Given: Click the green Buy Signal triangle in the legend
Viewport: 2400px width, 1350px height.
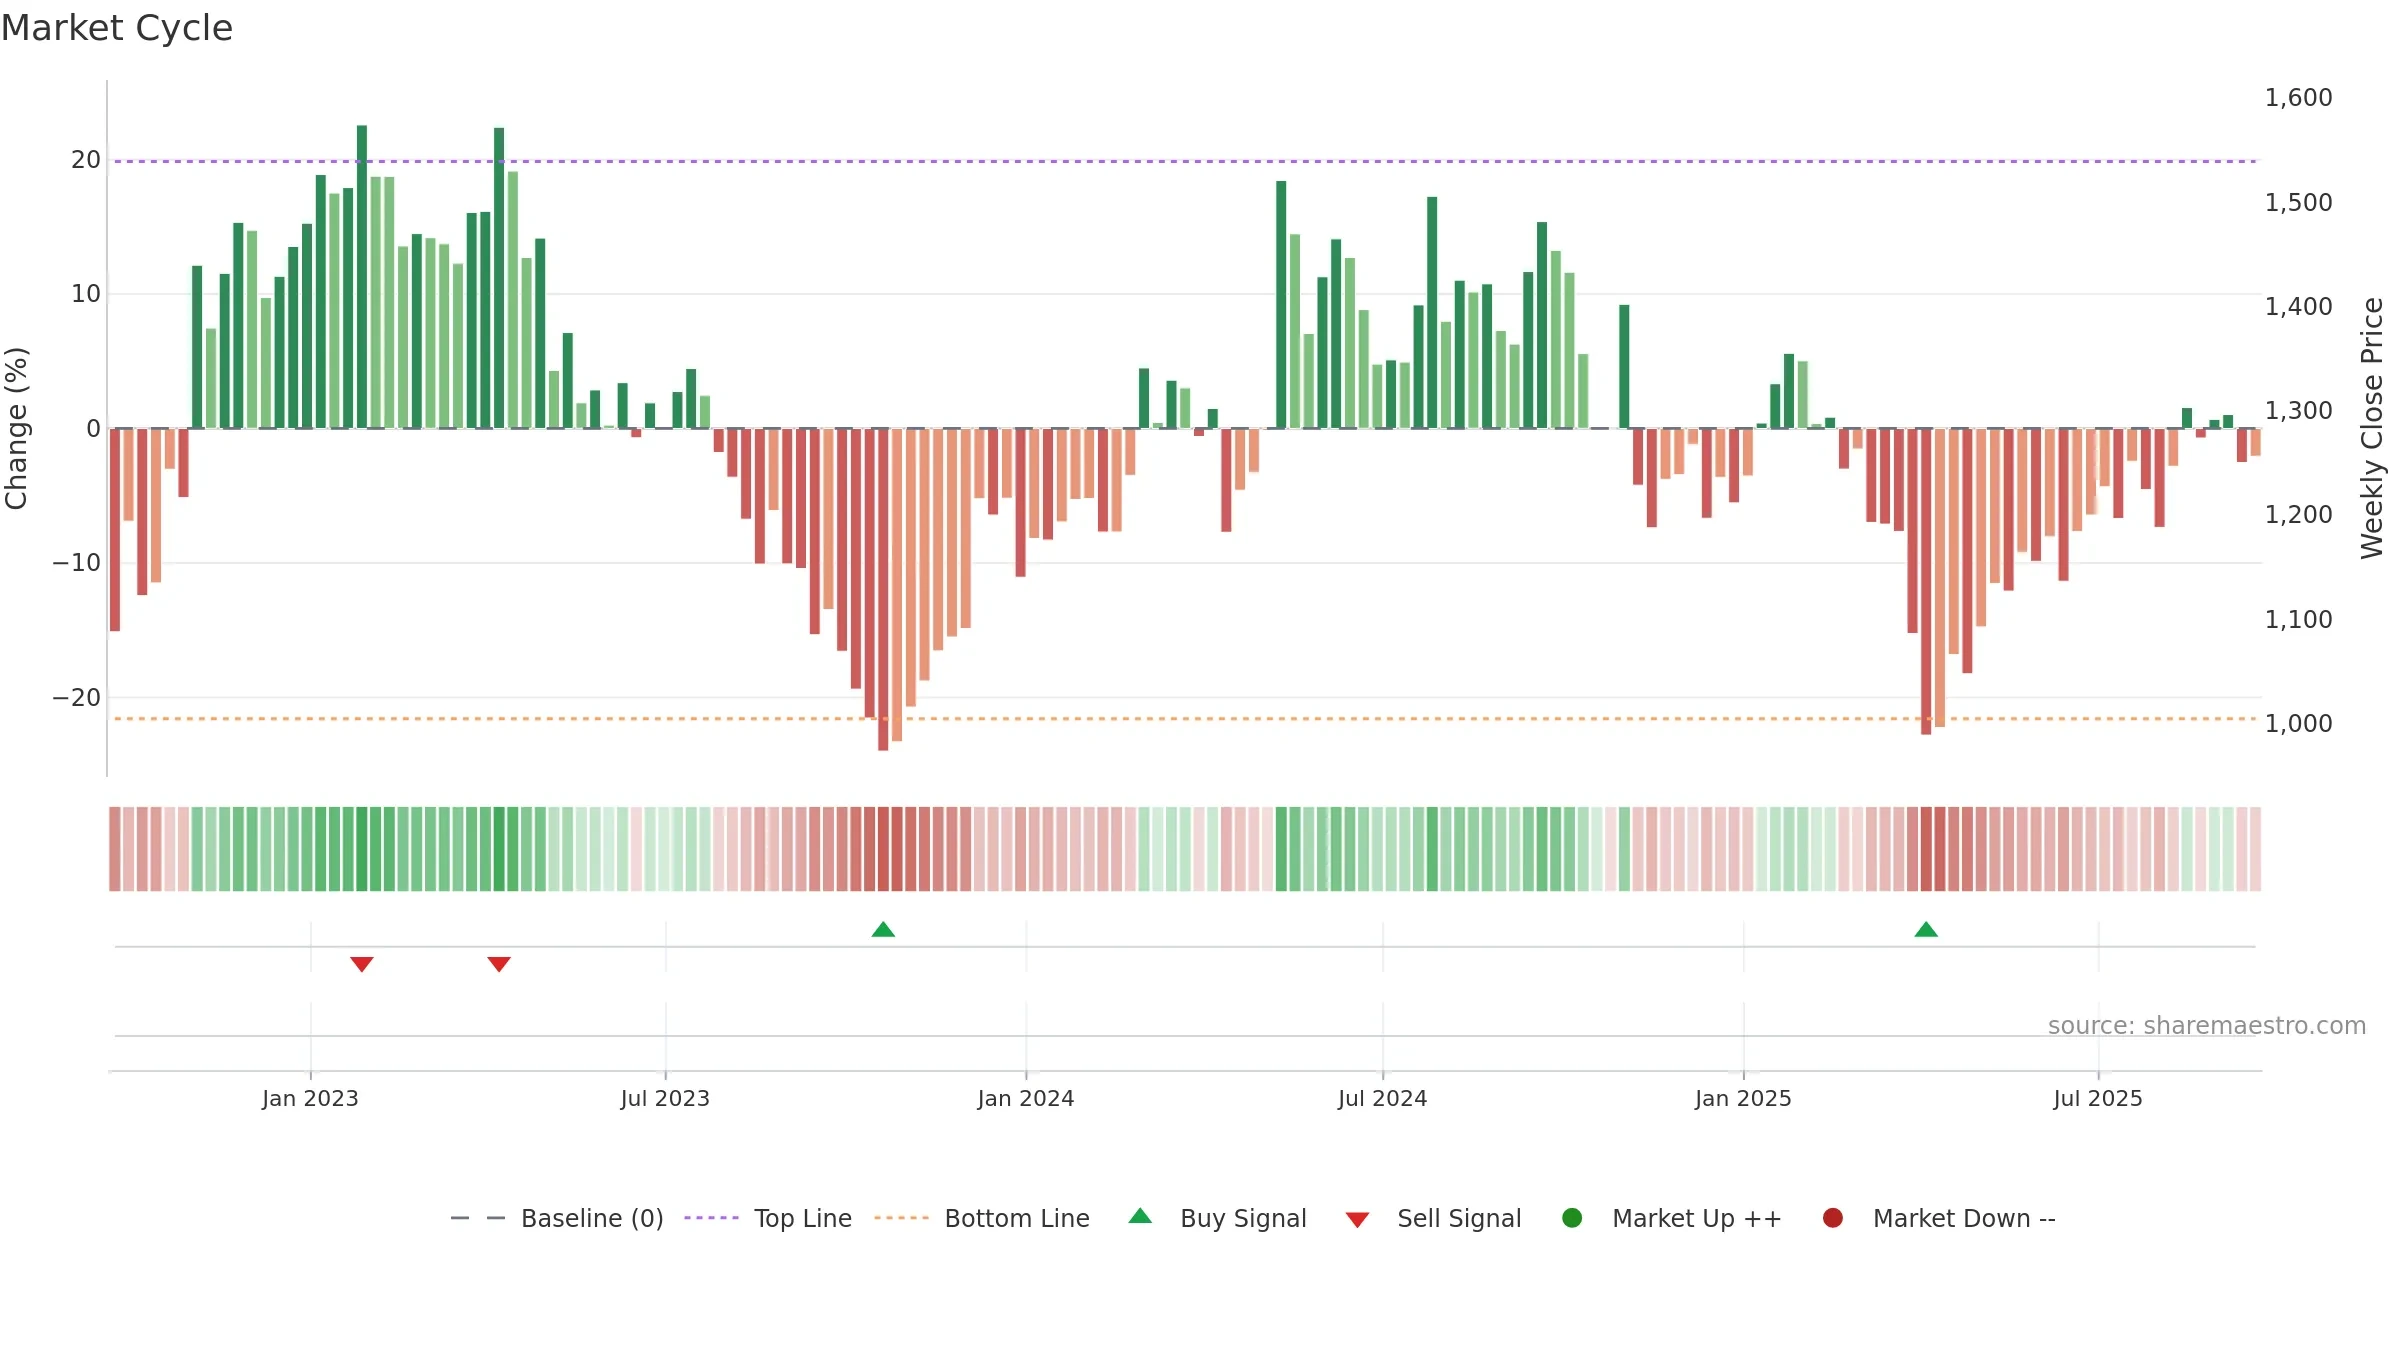Looking at the screenshot, I should point(1140,1217).
